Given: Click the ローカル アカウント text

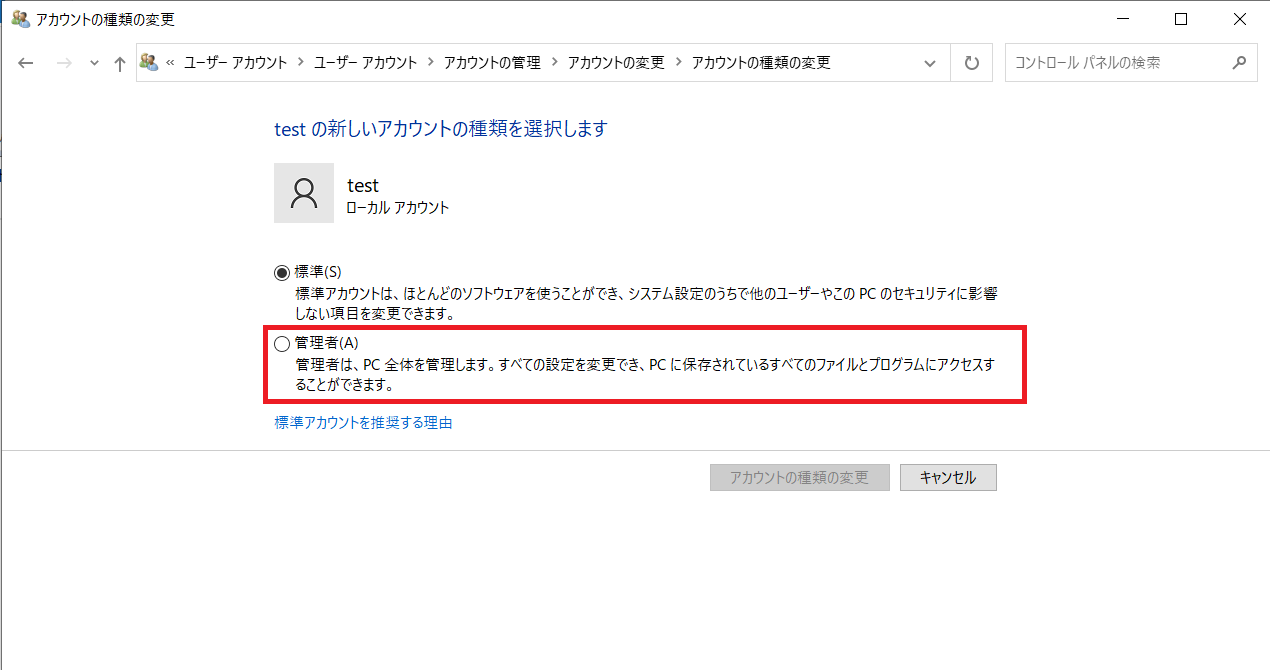Looking at the screenshot, I should pos(398,208).
